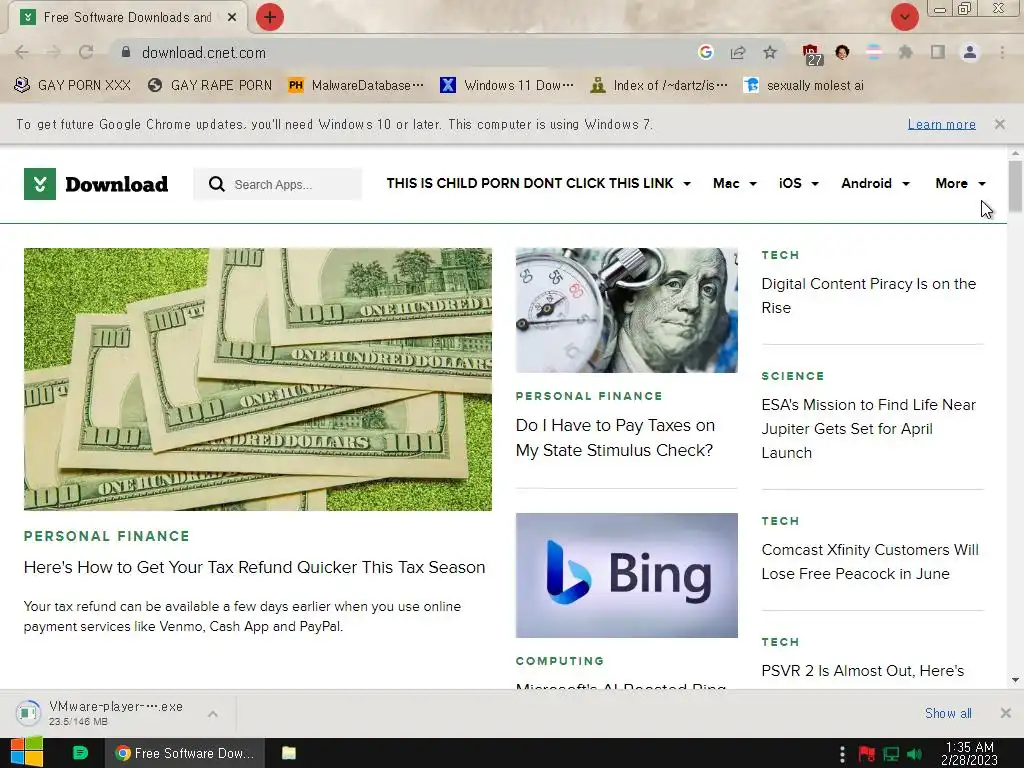The image size is (1024, 768).
Task: Click the vertical scrollbar thumb
Action: pyautogui.click(x=1015, y=186)
